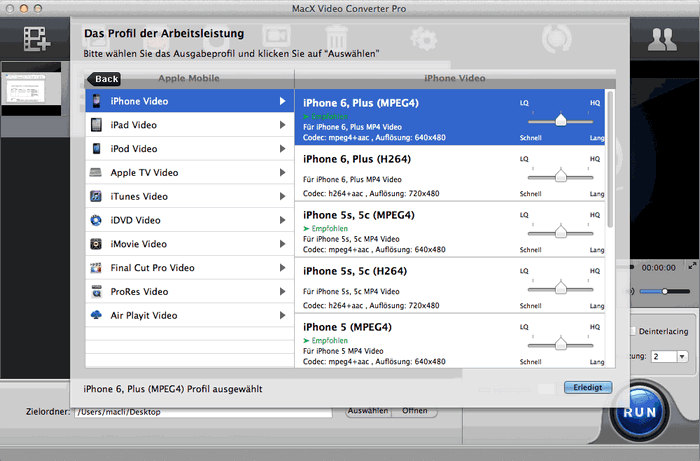Expand the iPad Video category arrow
Viewport: 700px width, 461px height.
click(x=282, y=125)
